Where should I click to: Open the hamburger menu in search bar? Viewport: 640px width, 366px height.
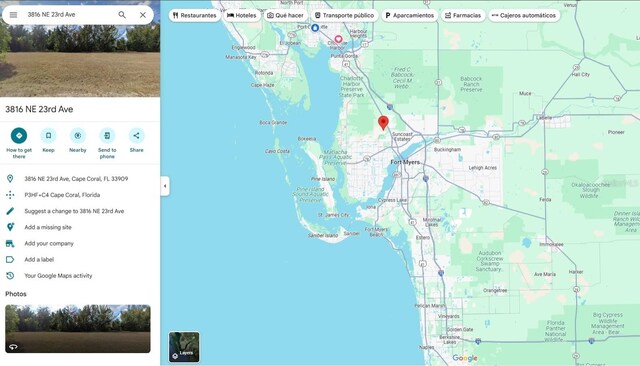tap(13, 15)
